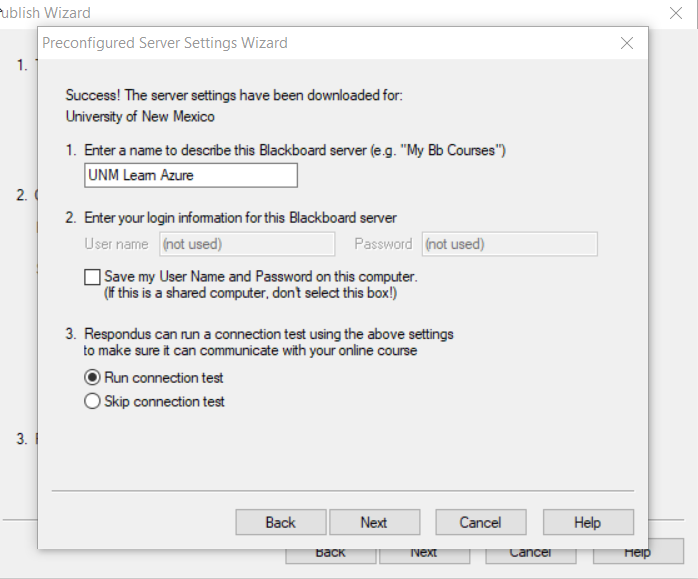
Task: Close the background Publish Wizard window
Action: [676, 13]
